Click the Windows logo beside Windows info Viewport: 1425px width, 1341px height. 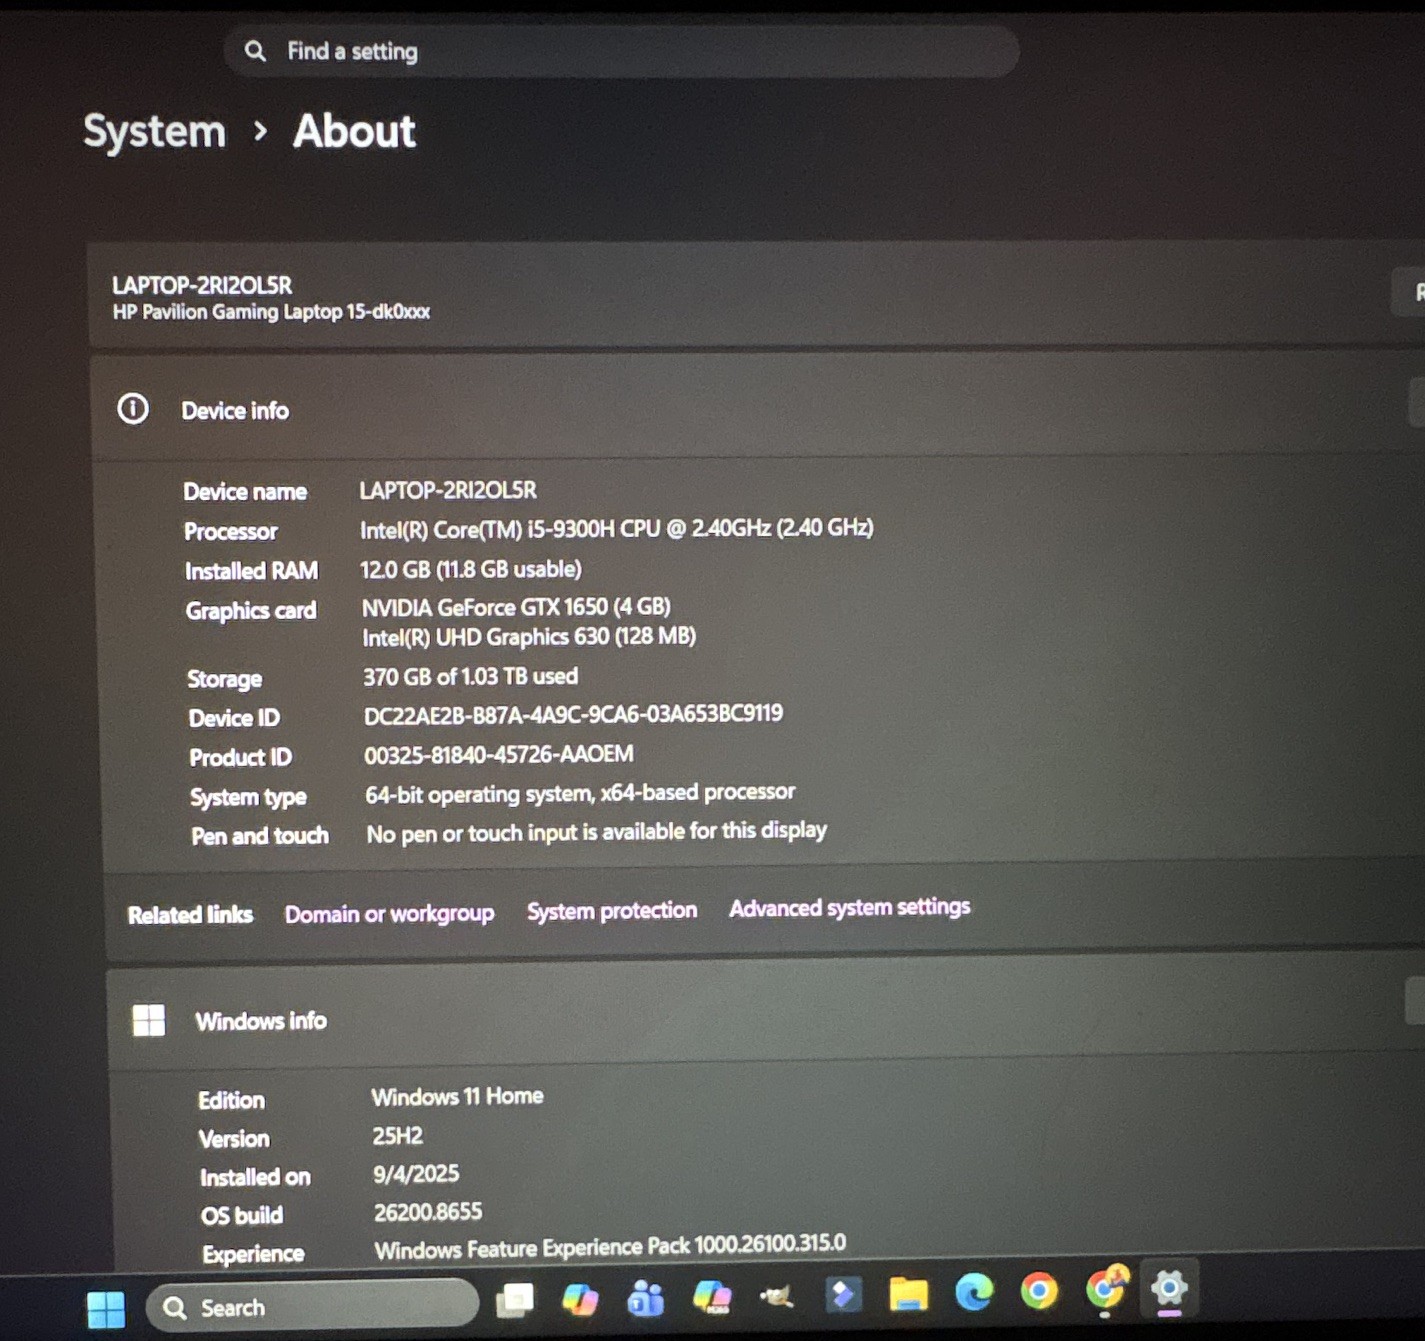[x=149, y=1020]
